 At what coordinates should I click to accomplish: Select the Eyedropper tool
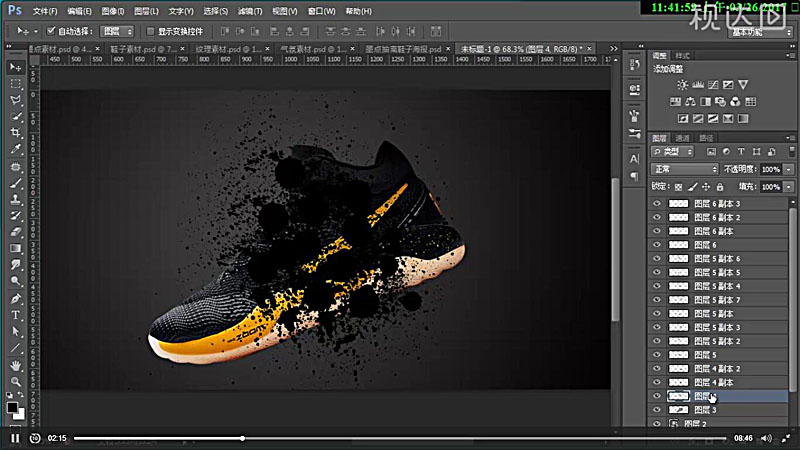(15, 149)
